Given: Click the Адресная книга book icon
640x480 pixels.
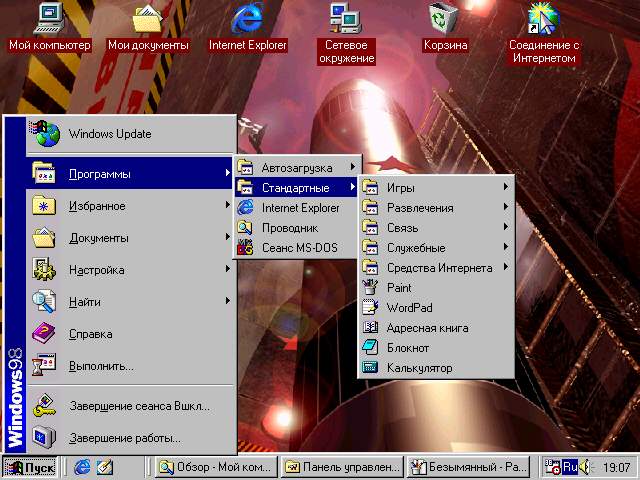Looking at the screenshot, I should tap(370, 327).
